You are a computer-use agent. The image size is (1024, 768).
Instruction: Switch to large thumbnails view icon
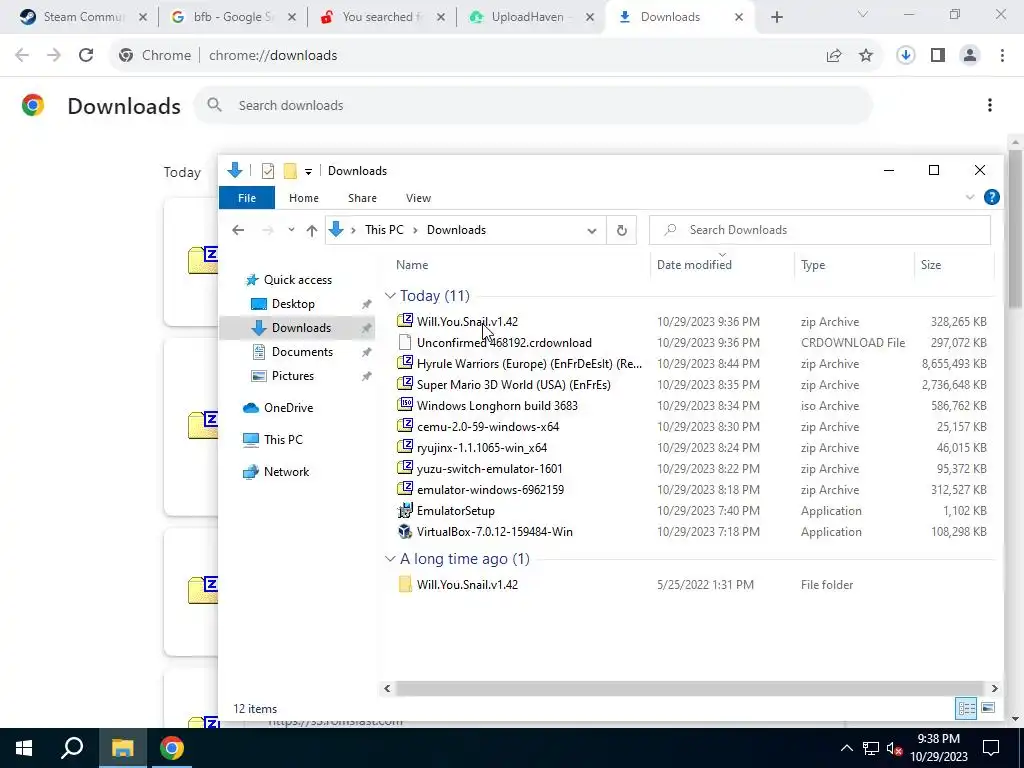click(988, 708)
